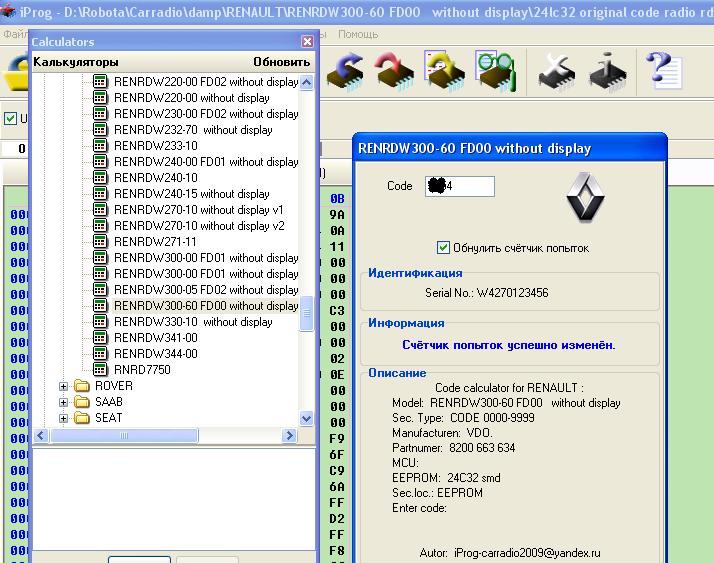Click the 'Manufacturer: VDO.' line
This screenshot has width=714, height=563.
coord(442,433)
